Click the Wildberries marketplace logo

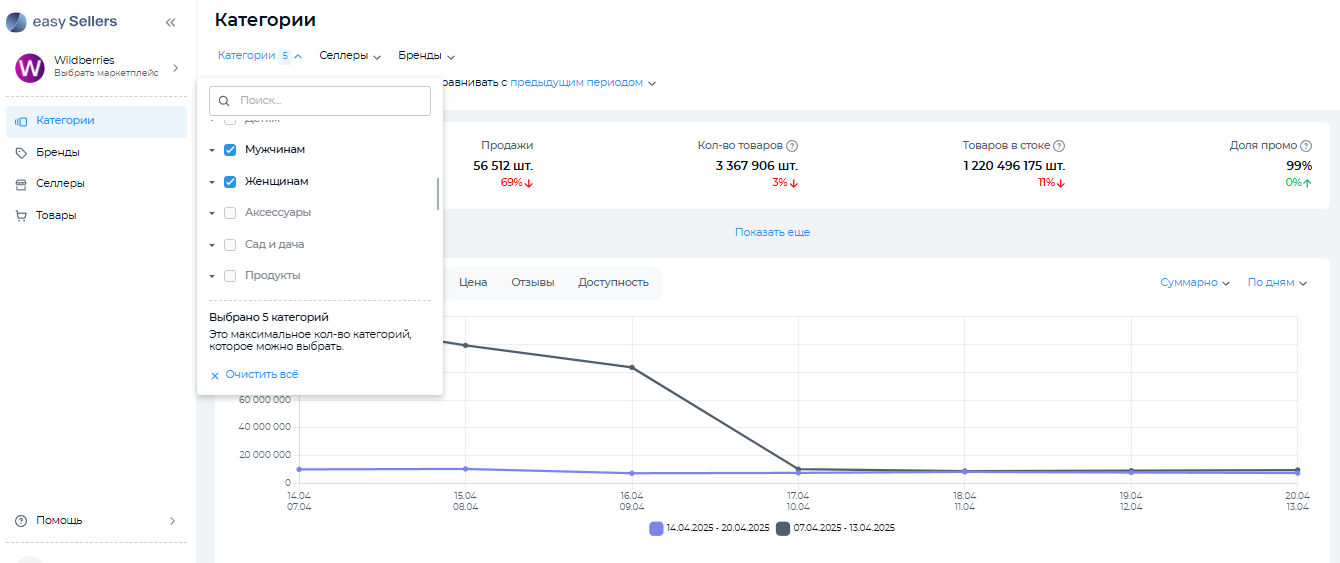tap(30, 68)
